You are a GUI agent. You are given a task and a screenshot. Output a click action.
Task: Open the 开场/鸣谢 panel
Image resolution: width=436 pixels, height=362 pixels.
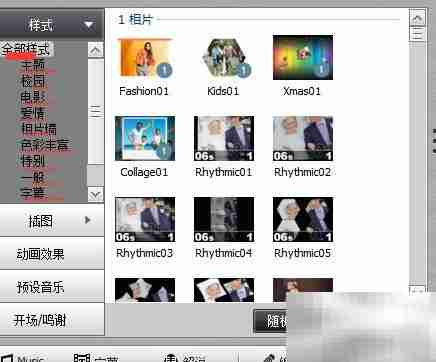[x=52, y=320]
